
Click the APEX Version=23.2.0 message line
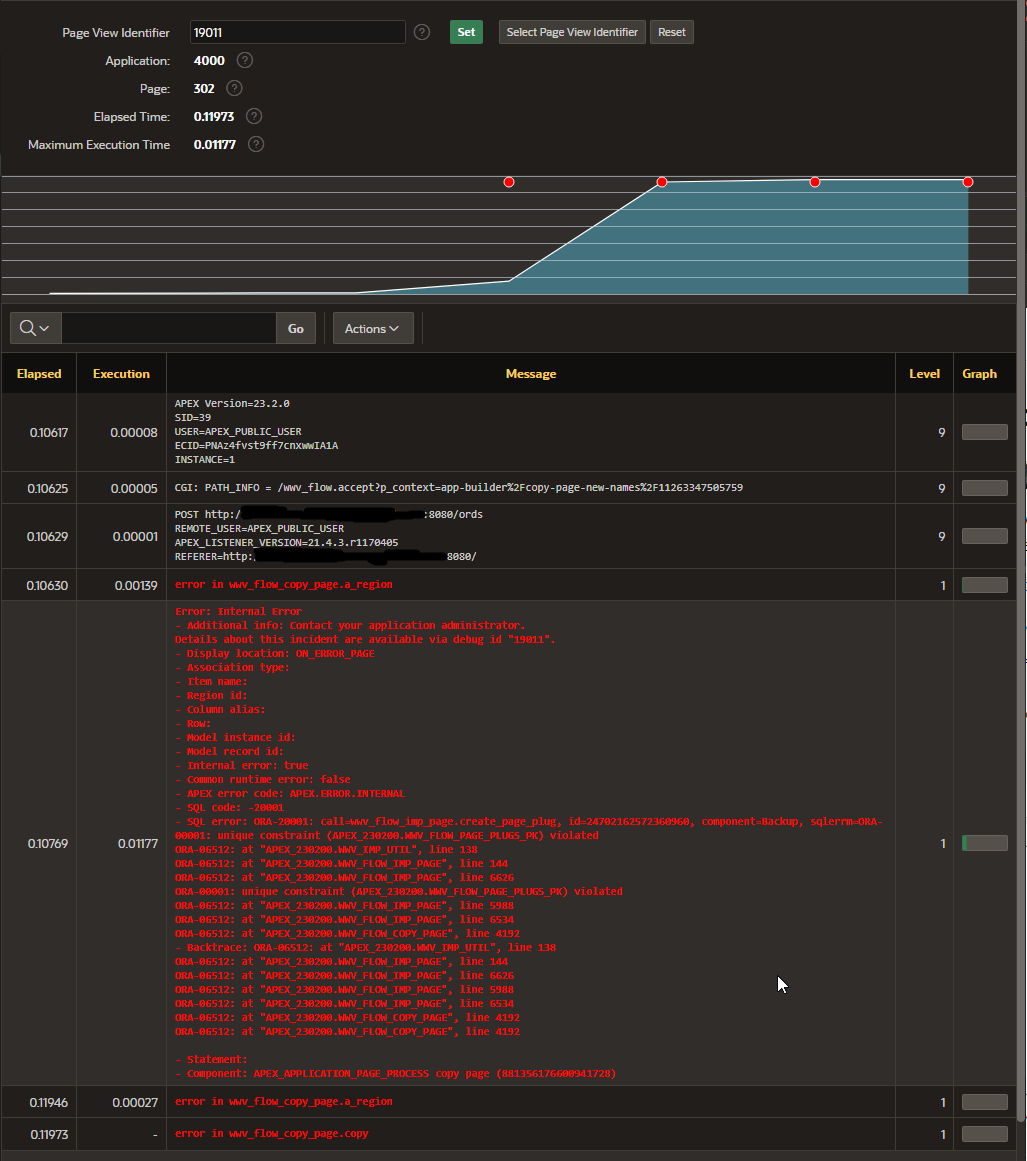232,404
